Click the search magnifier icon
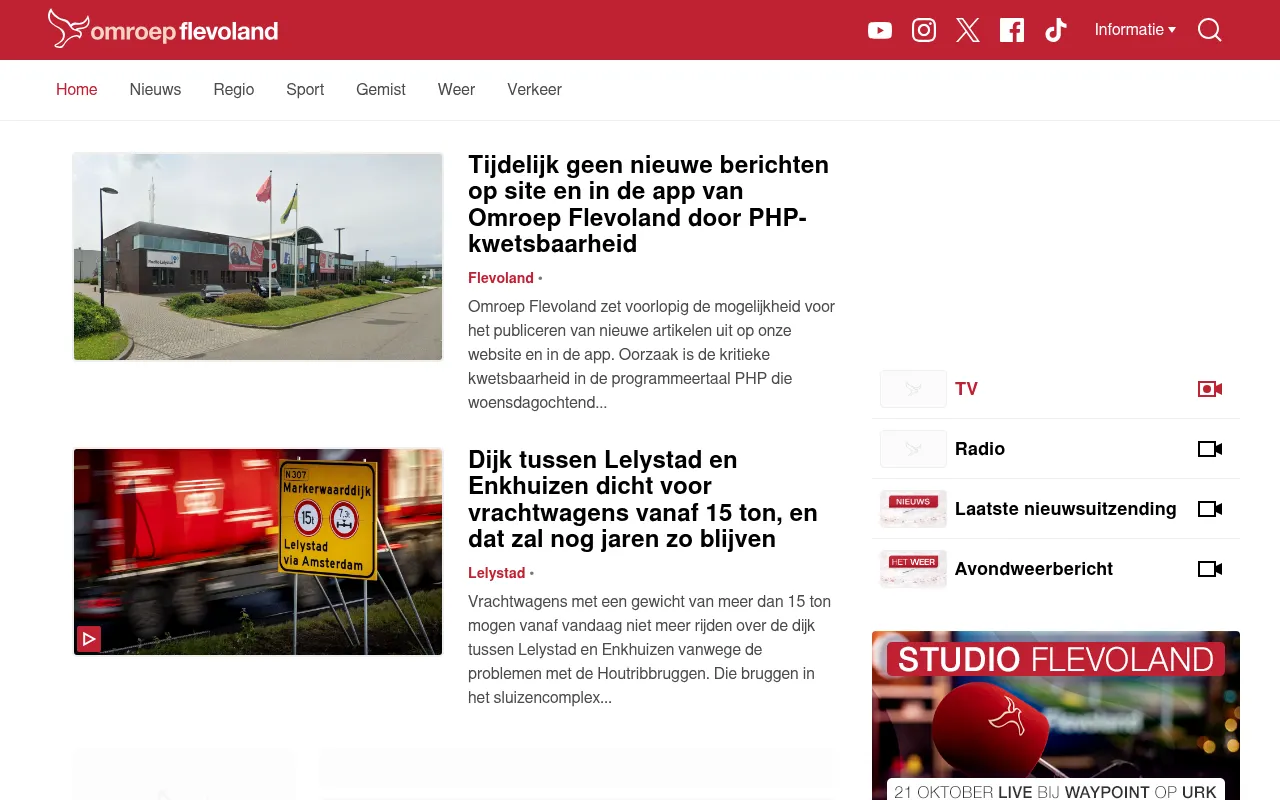The height and width of the screenshot is (800, 1280). tap(1210, 30)
